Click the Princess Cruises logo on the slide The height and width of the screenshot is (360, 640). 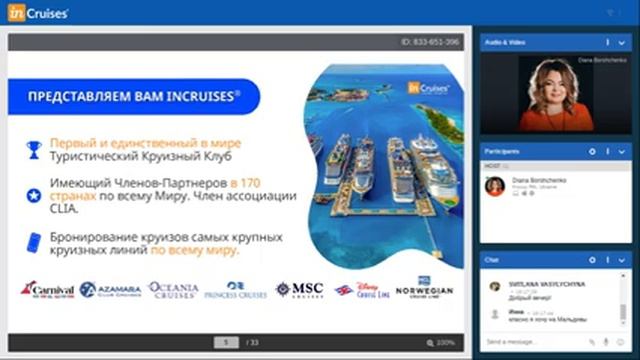click(x=235, y=290)
